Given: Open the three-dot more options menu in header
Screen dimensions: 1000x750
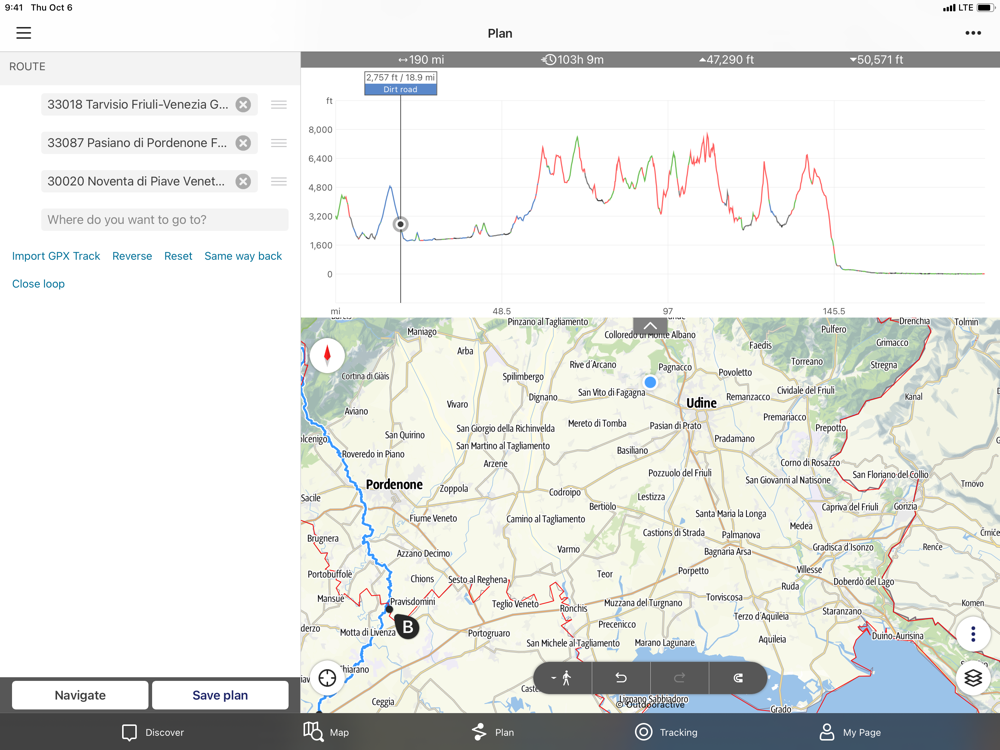Looking at the screenshot, I should (972, 33).
